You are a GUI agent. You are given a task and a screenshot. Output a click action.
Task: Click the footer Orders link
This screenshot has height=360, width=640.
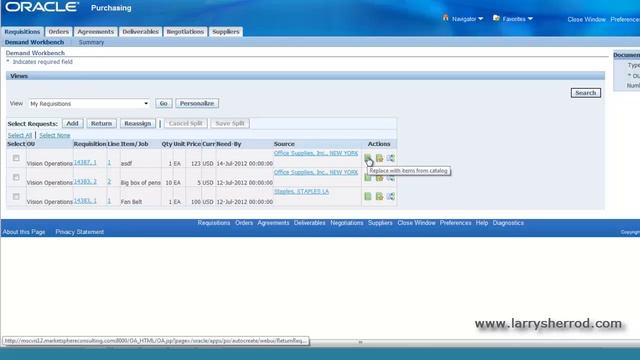[244, 223]
